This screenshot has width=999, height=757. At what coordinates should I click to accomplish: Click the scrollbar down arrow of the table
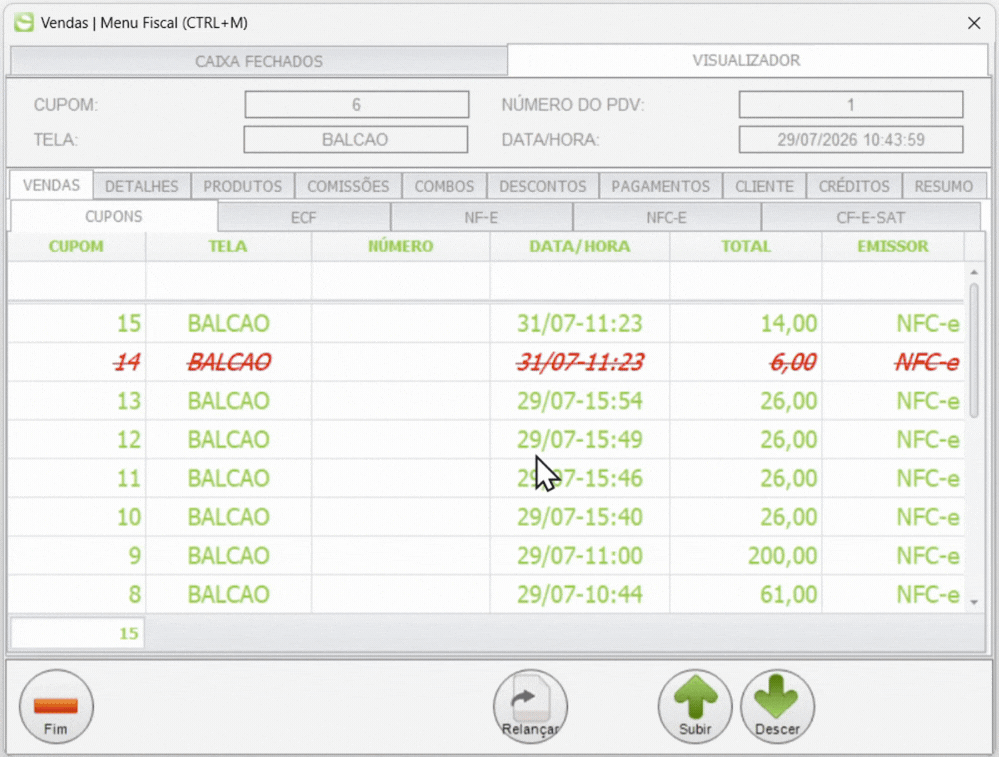[974, 602]
